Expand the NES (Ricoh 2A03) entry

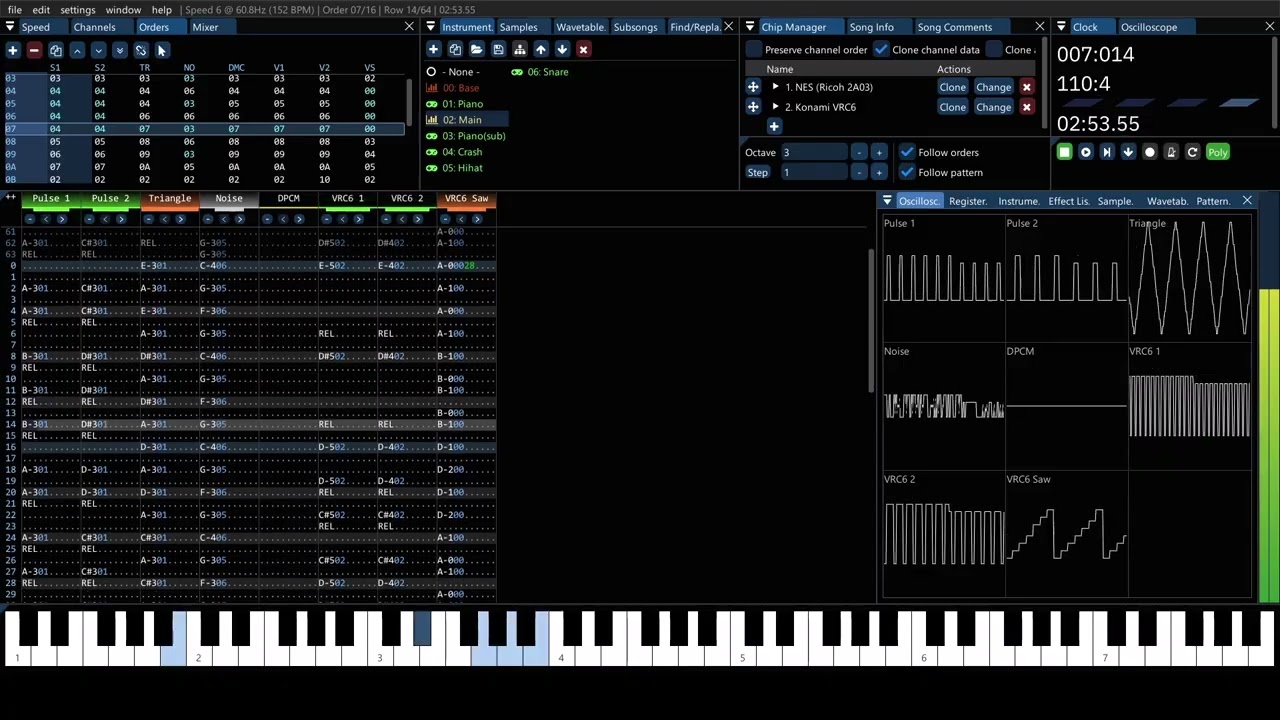776,87
